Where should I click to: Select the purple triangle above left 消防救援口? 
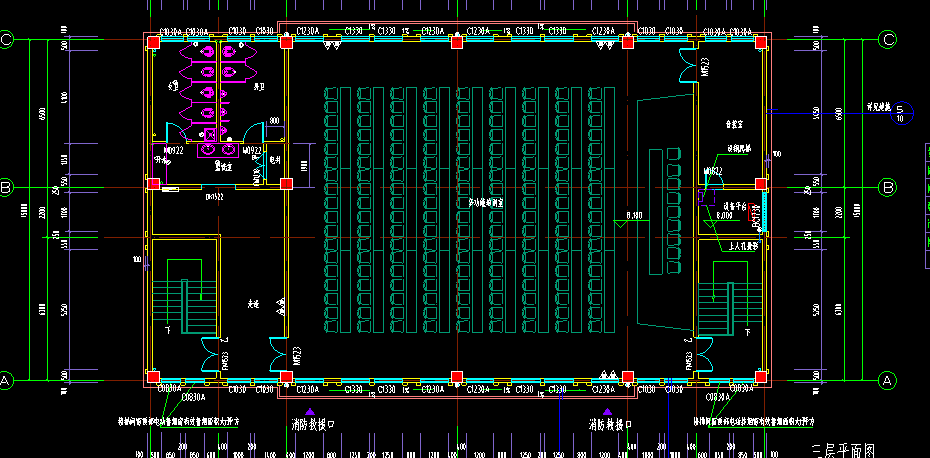coord(310,411)
